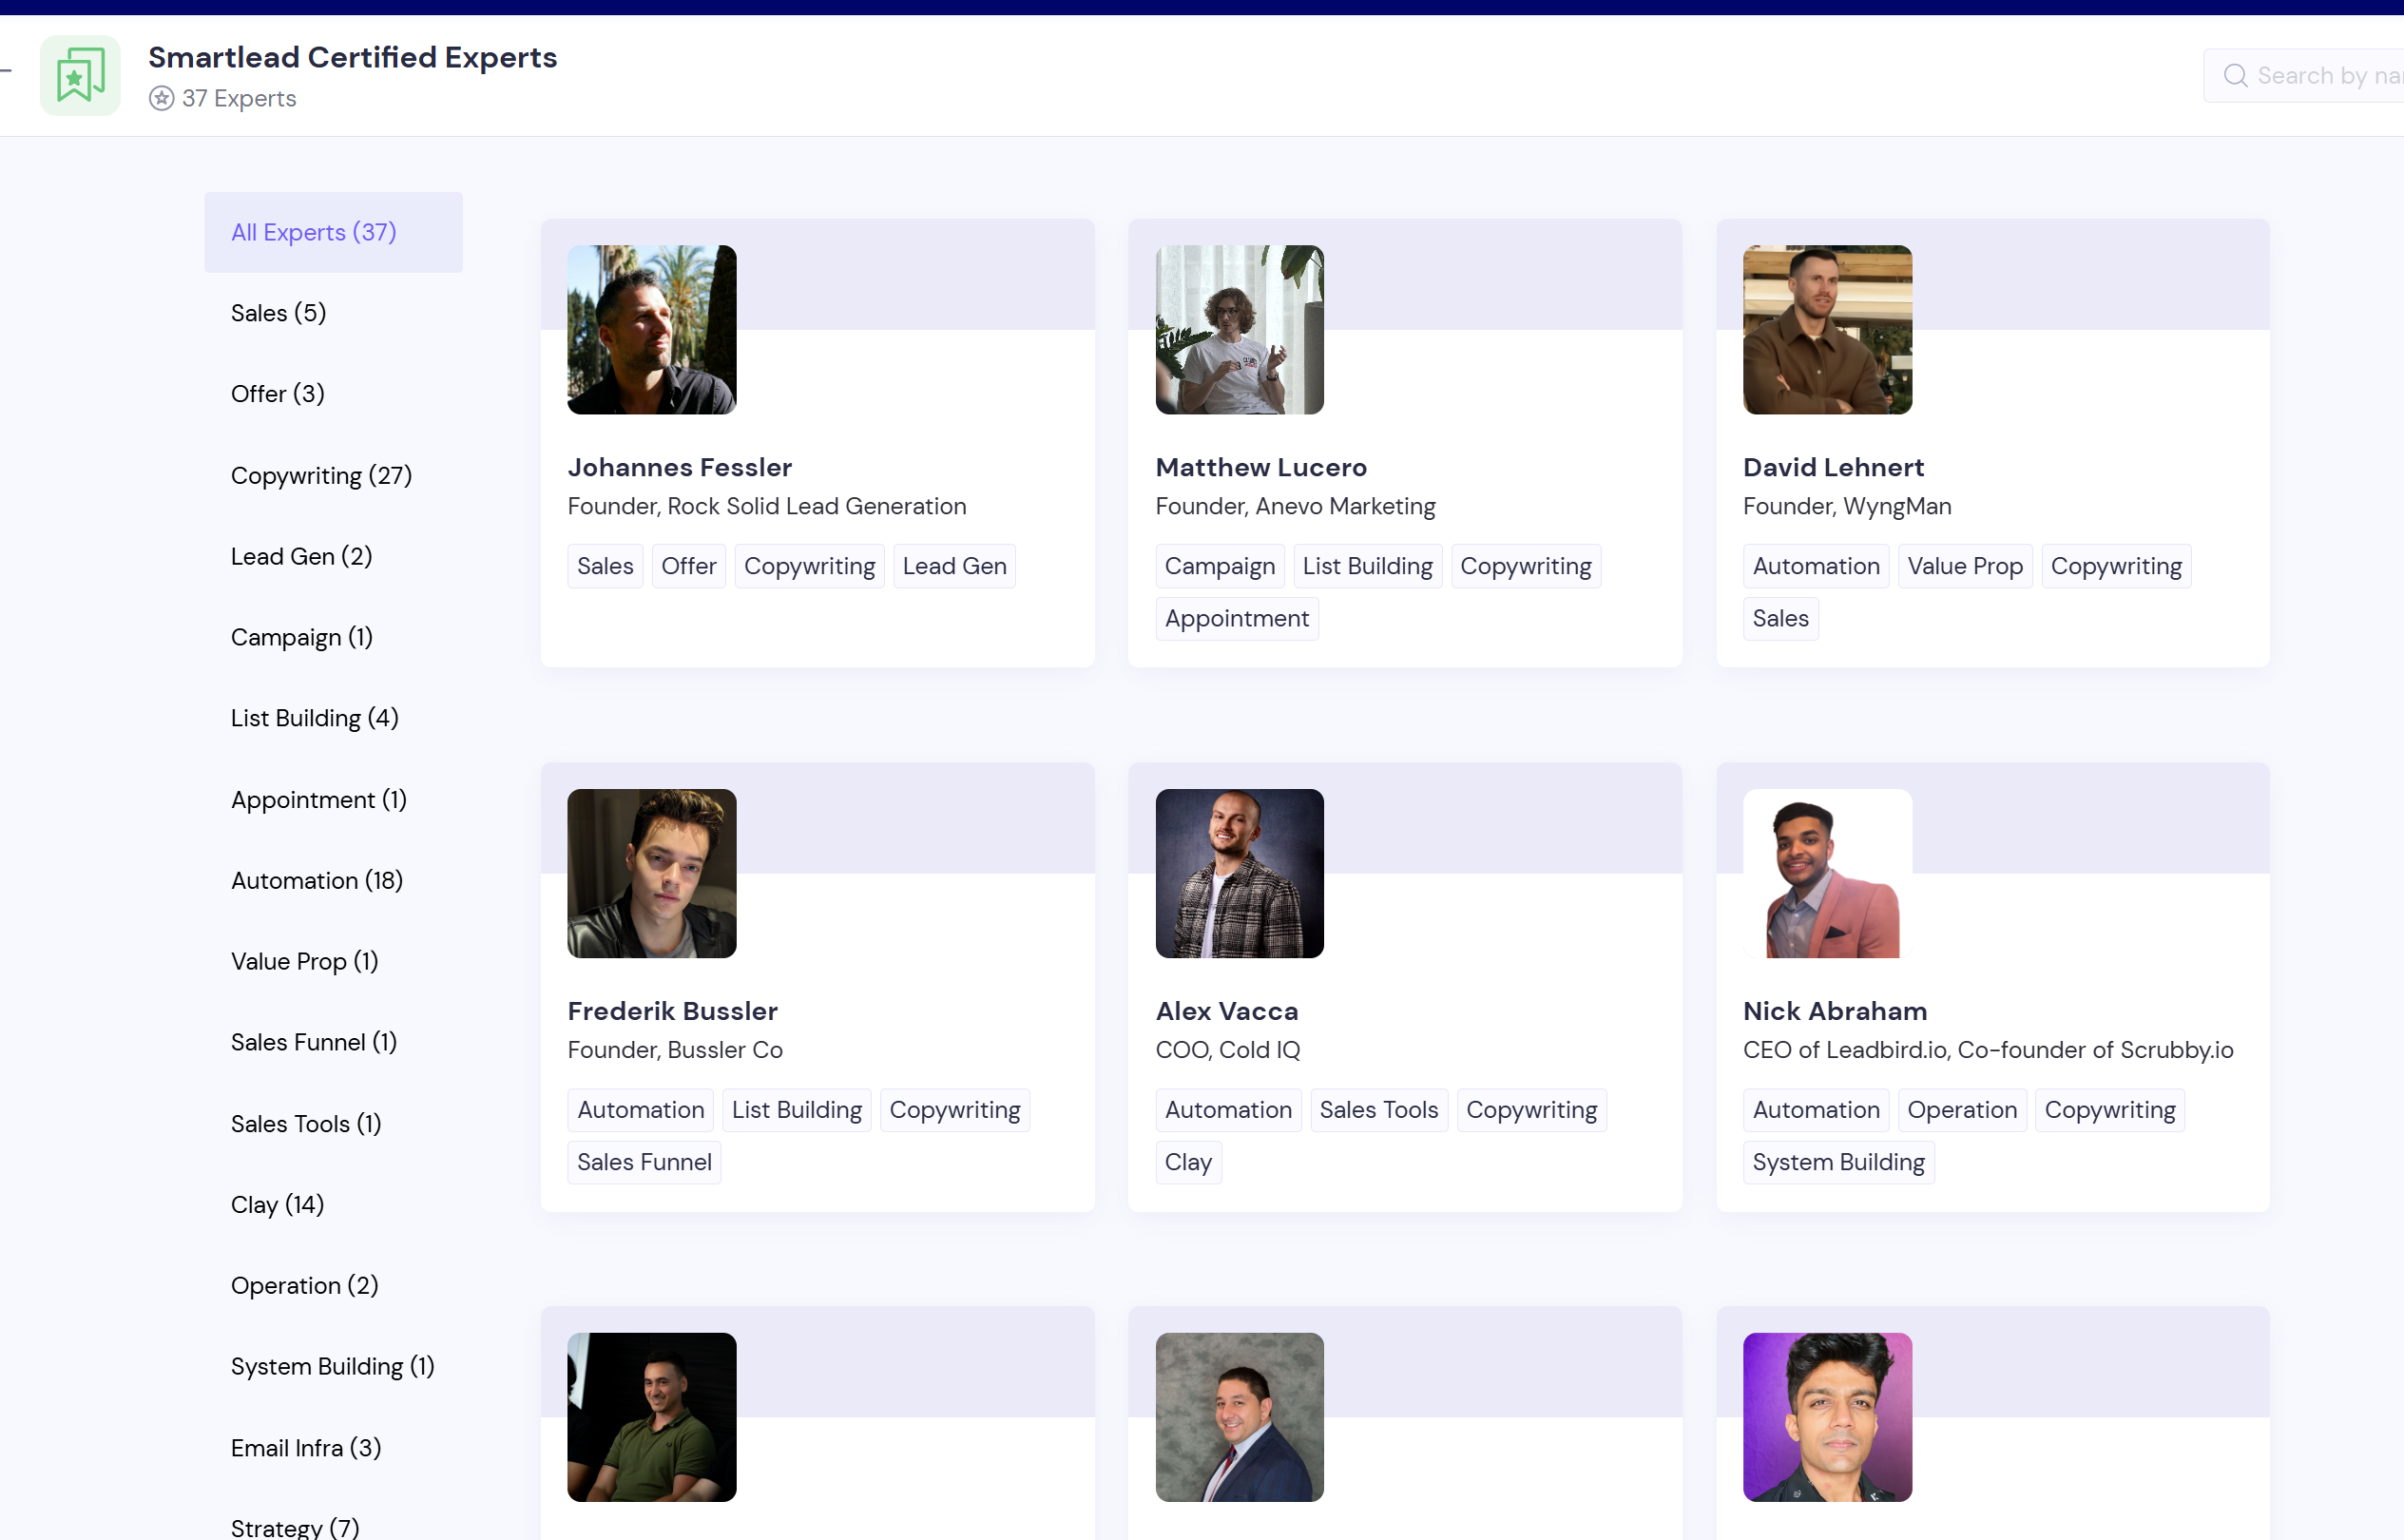Click the Operation tag on Nick Abraham's card
Screen dimensions: 2404x1540
point(1962,1110)
